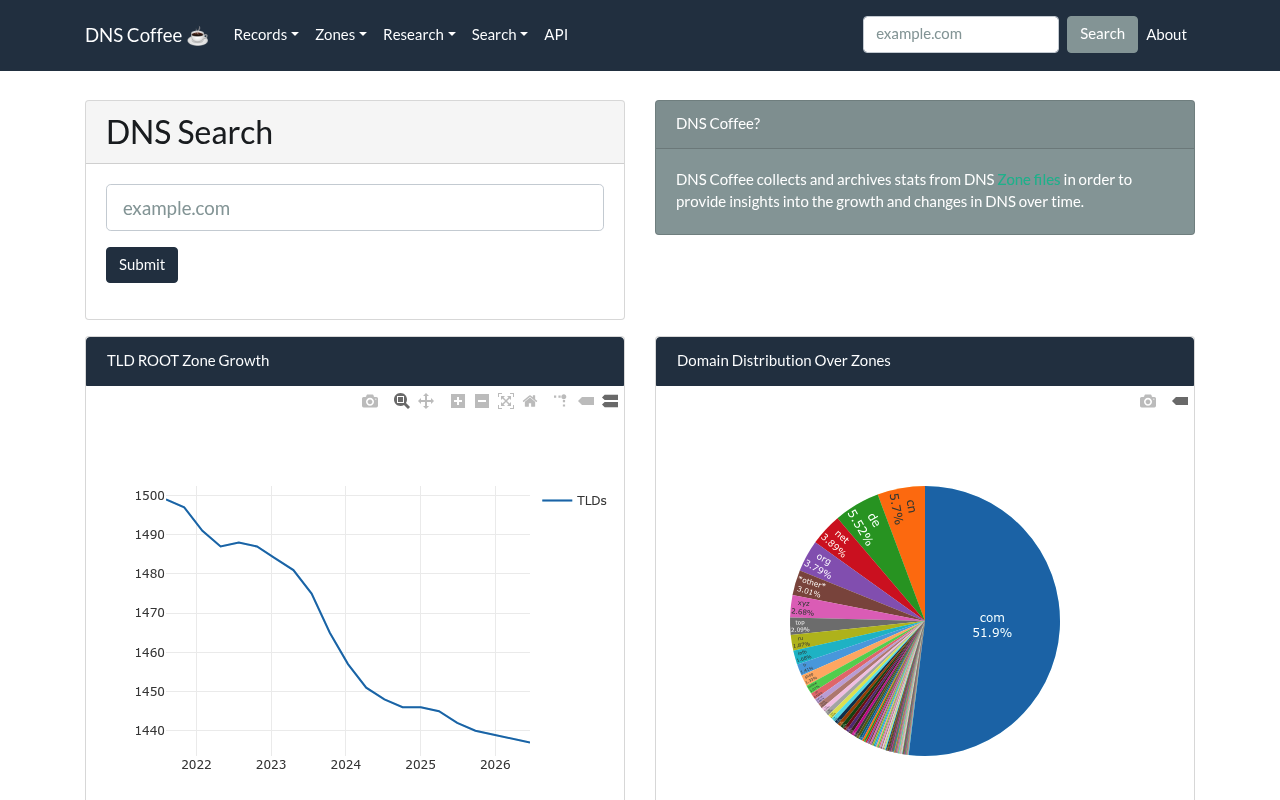Zoom in on the TLD growth chart
This screenshot has height=800, width=1280.
(458, 401)
